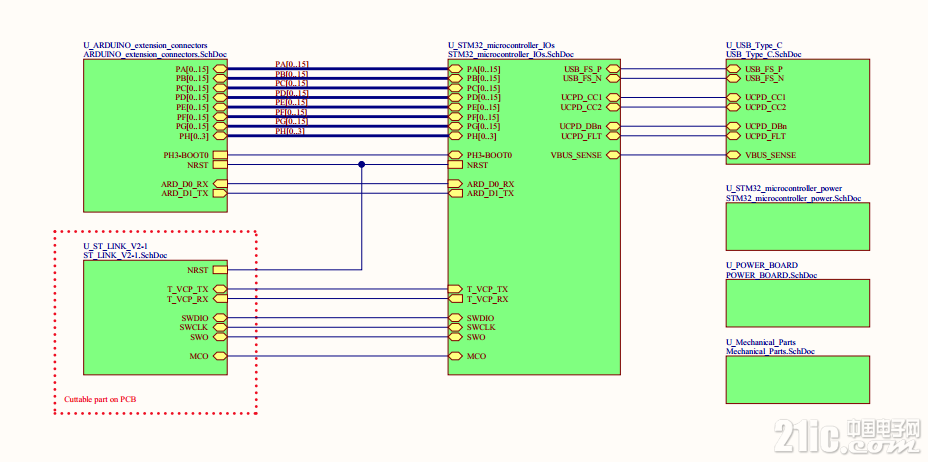Image resolution: width=928 pixels, height=462 pixels.
Task: Select the U_POWER_BOARD sheet designator
Action: tap(762, 265)
